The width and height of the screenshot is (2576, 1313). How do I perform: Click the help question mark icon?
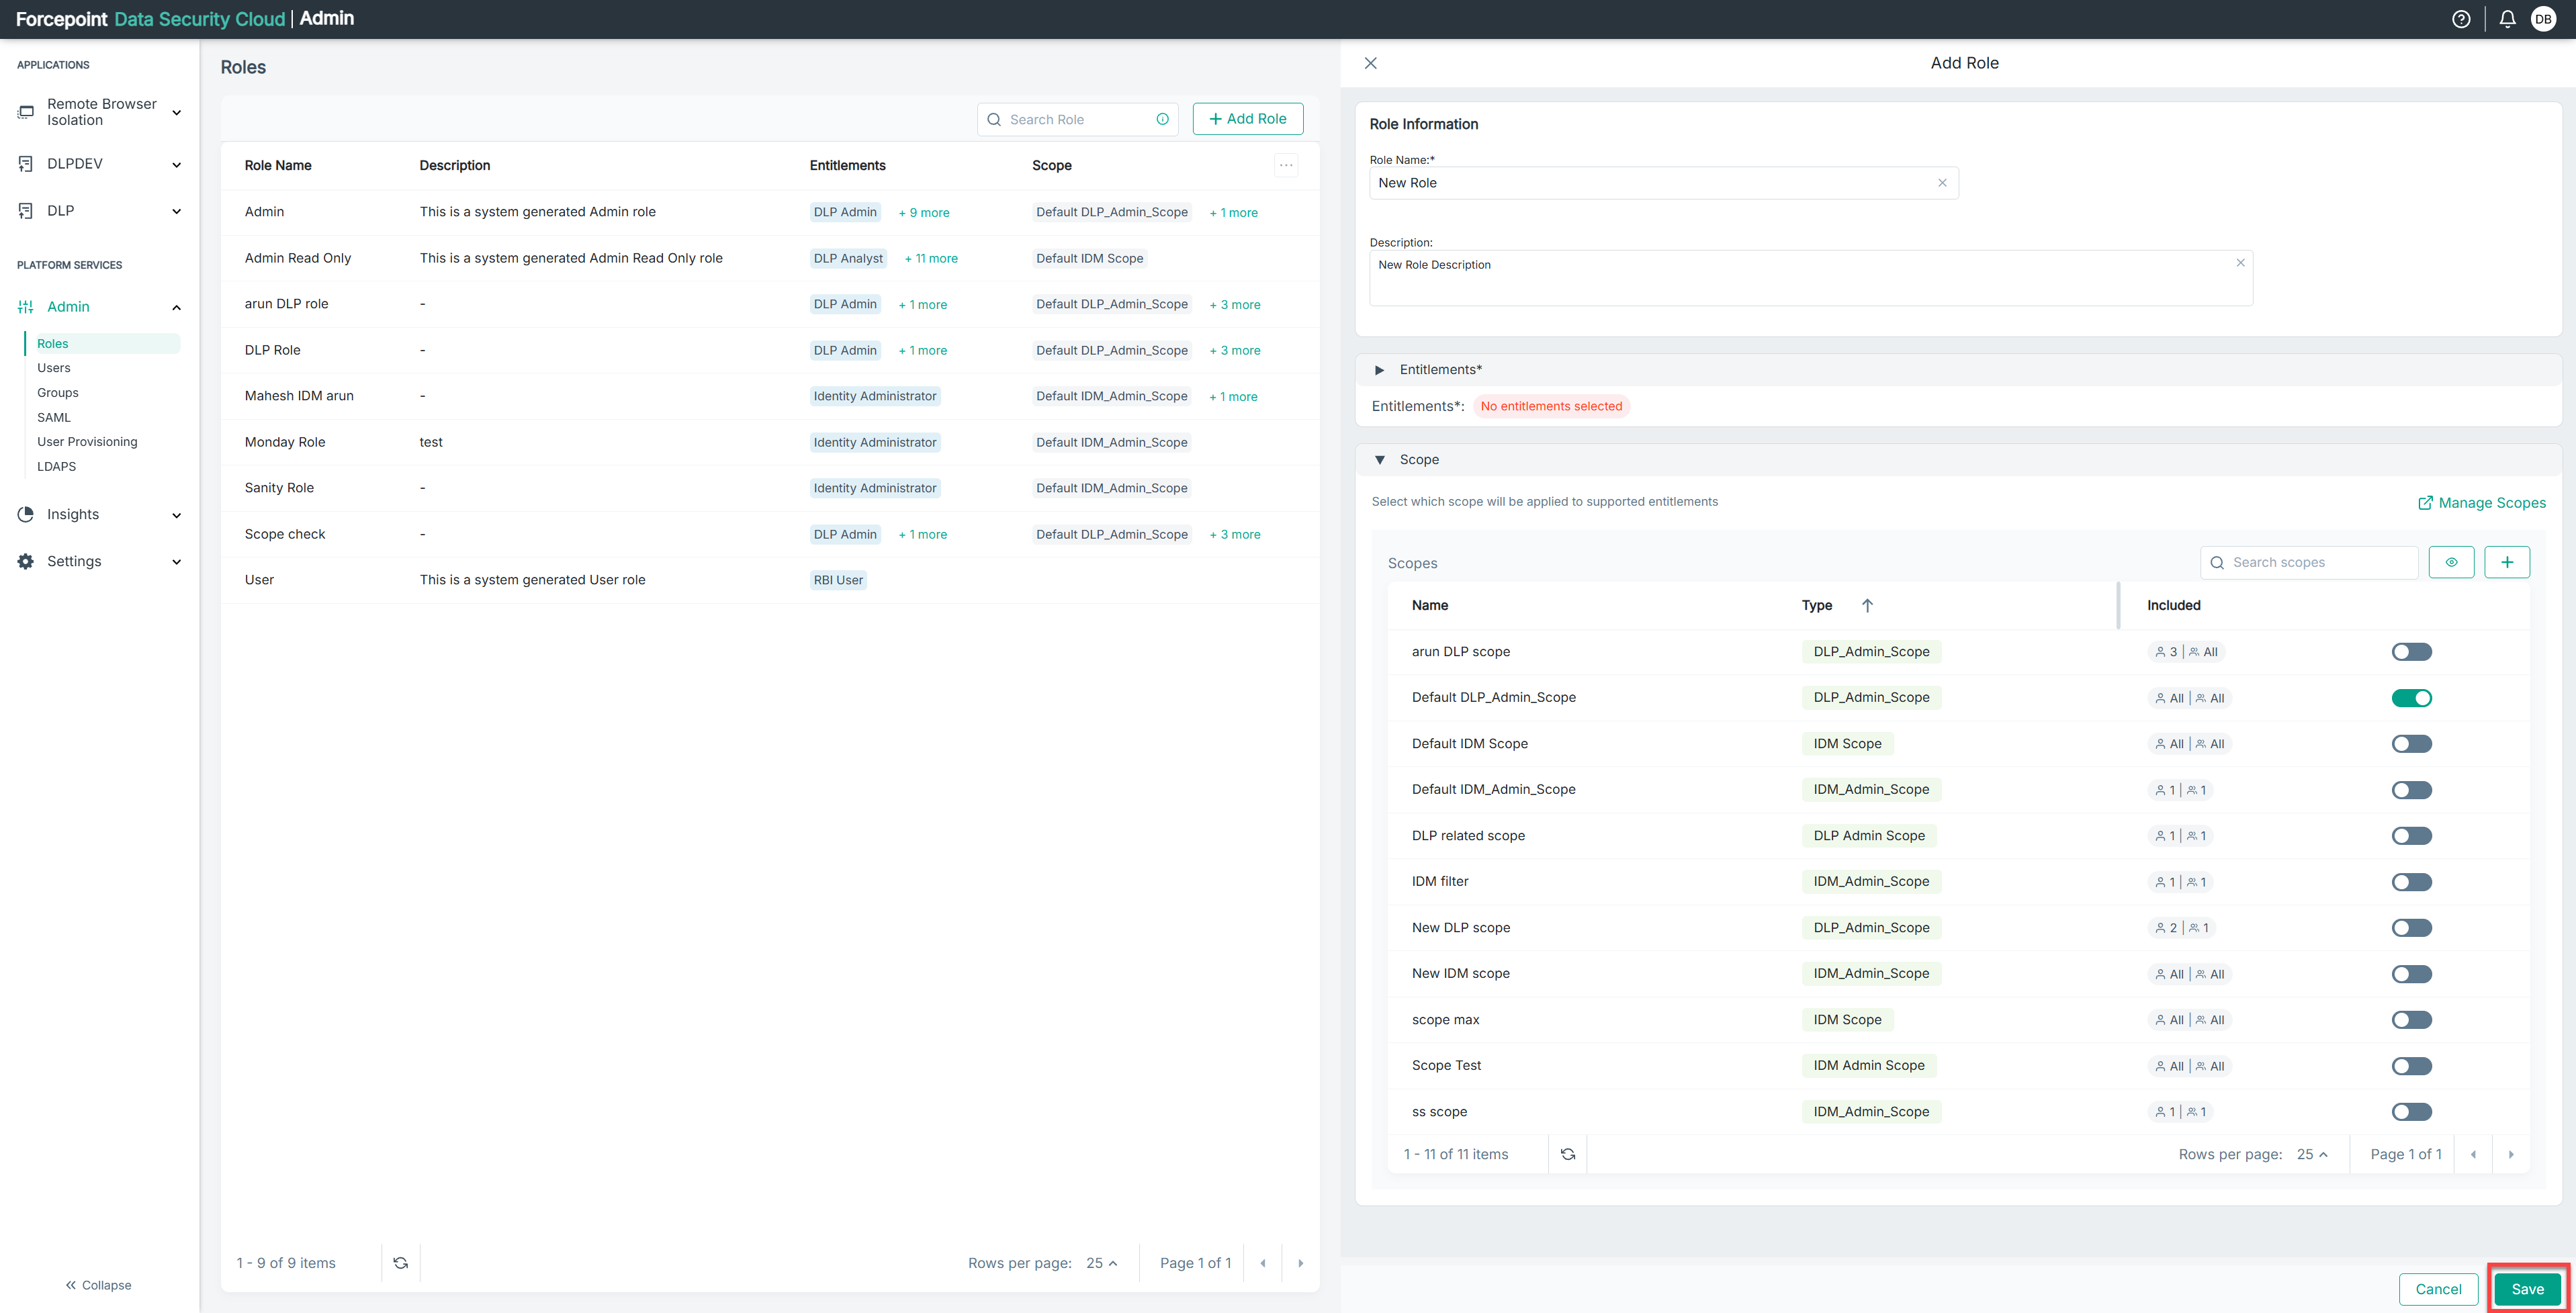(x=2461, y=19)
